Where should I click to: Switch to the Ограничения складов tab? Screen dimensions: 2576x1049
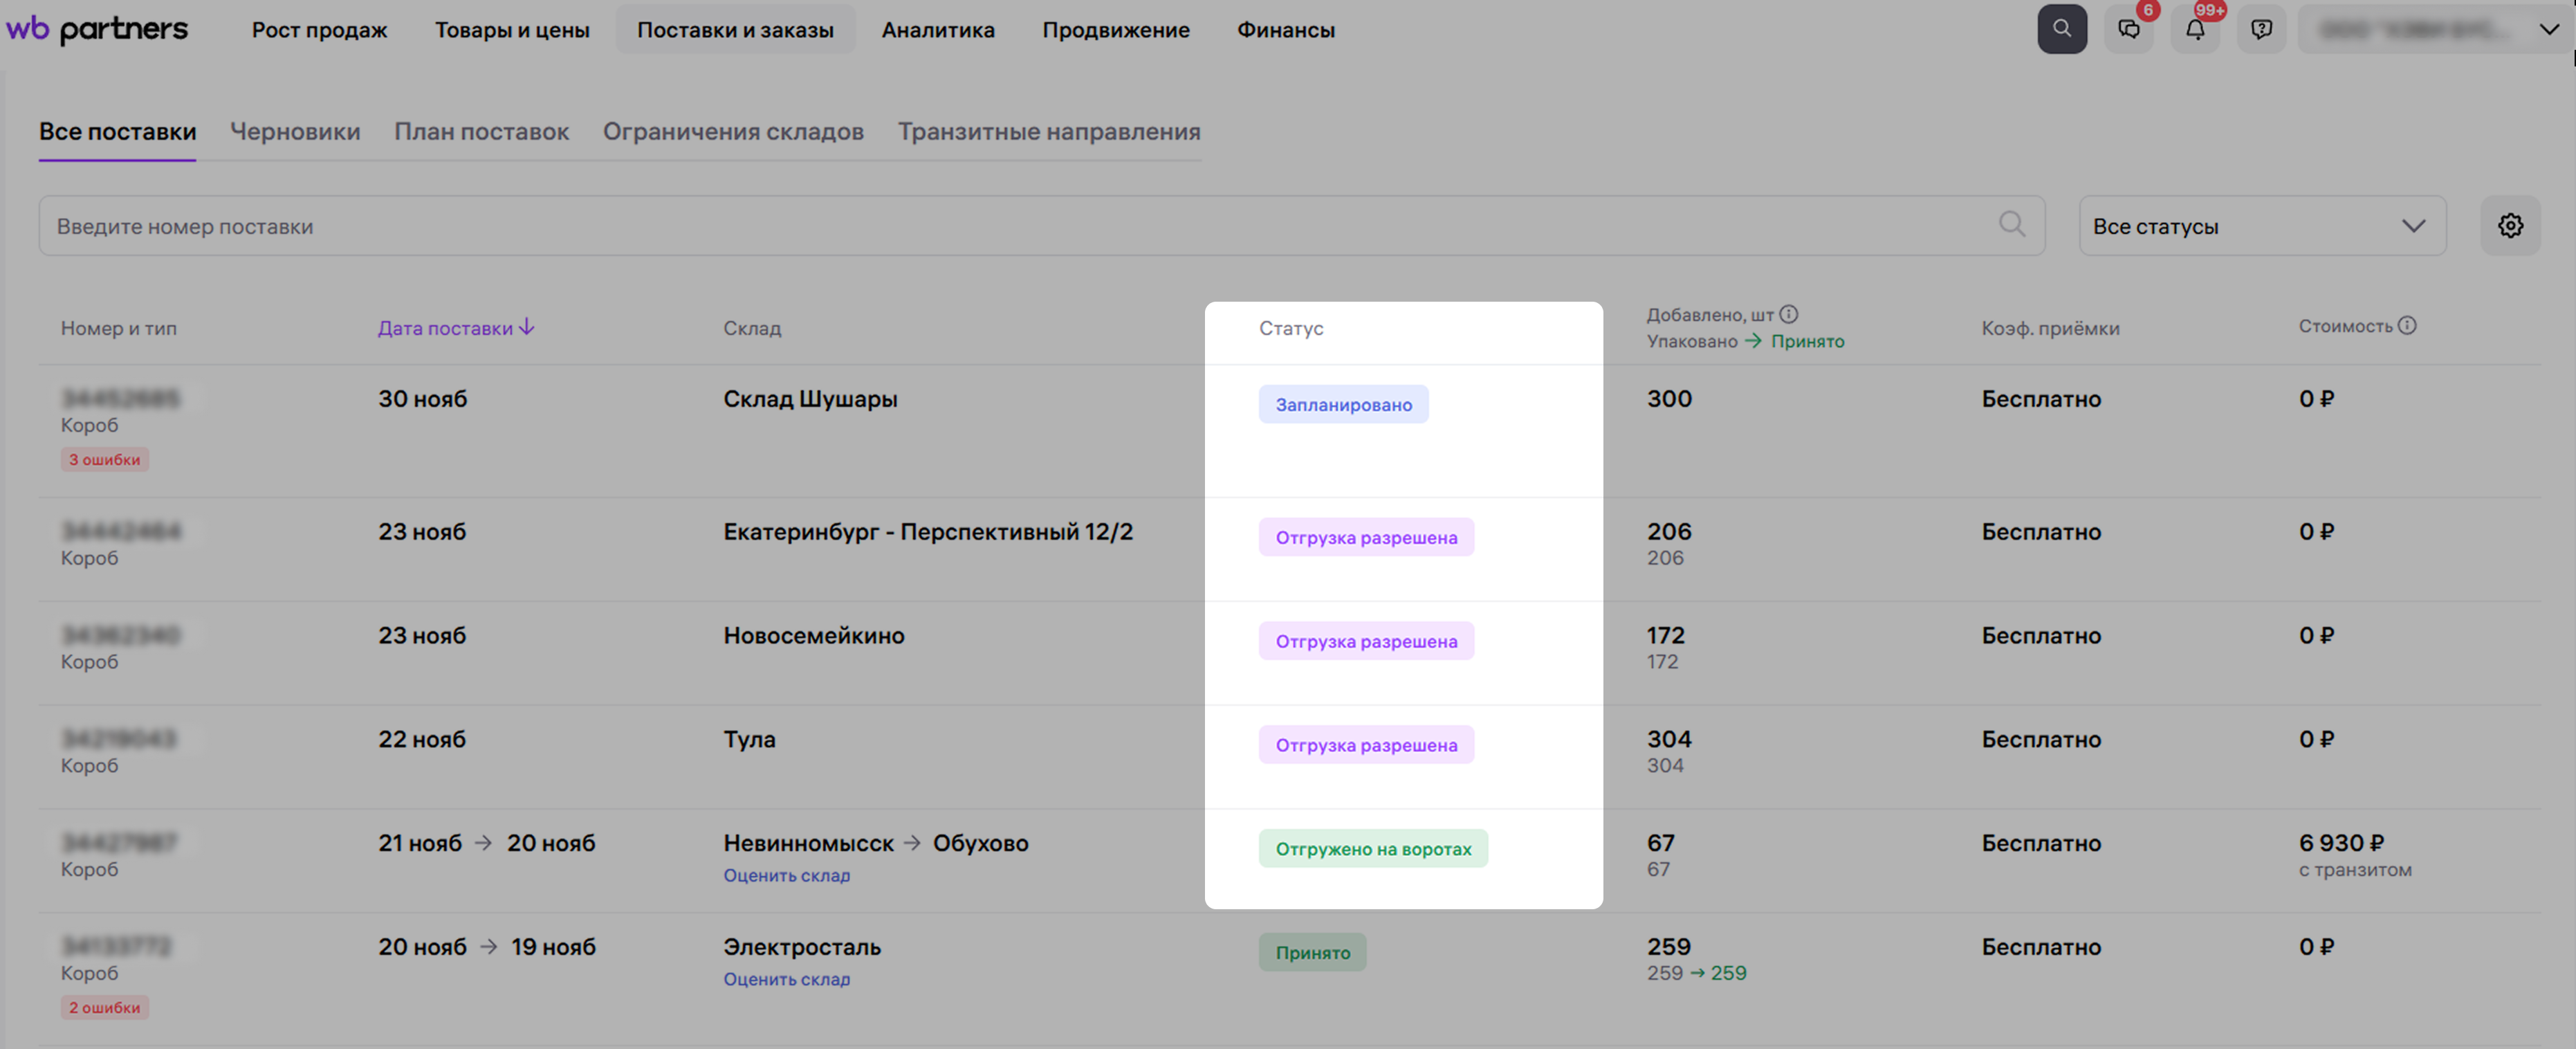[732, 132]
